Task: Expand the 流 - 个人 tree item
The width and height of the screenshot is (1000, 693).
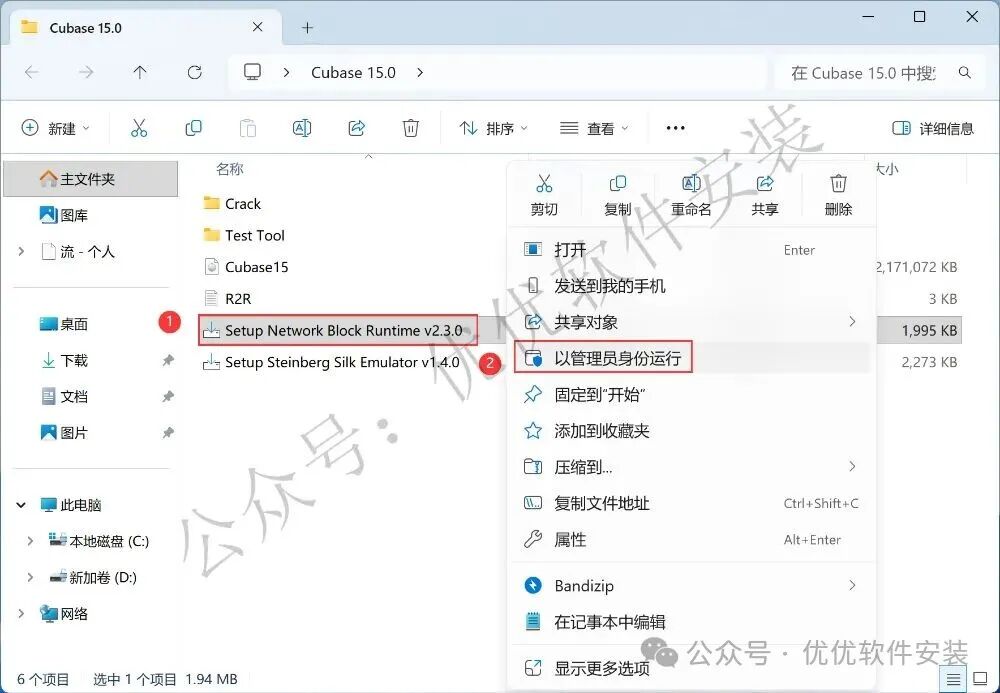Action: 22,252
